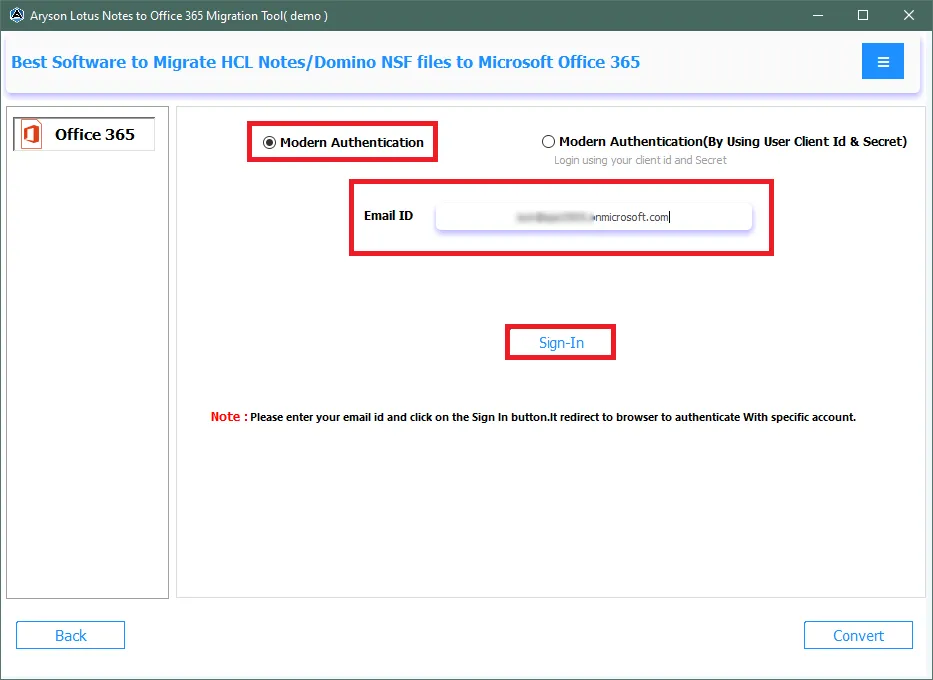933x680 pixels.
Task: Select the Modern Authentication radio button
Action: click(269, 143)
